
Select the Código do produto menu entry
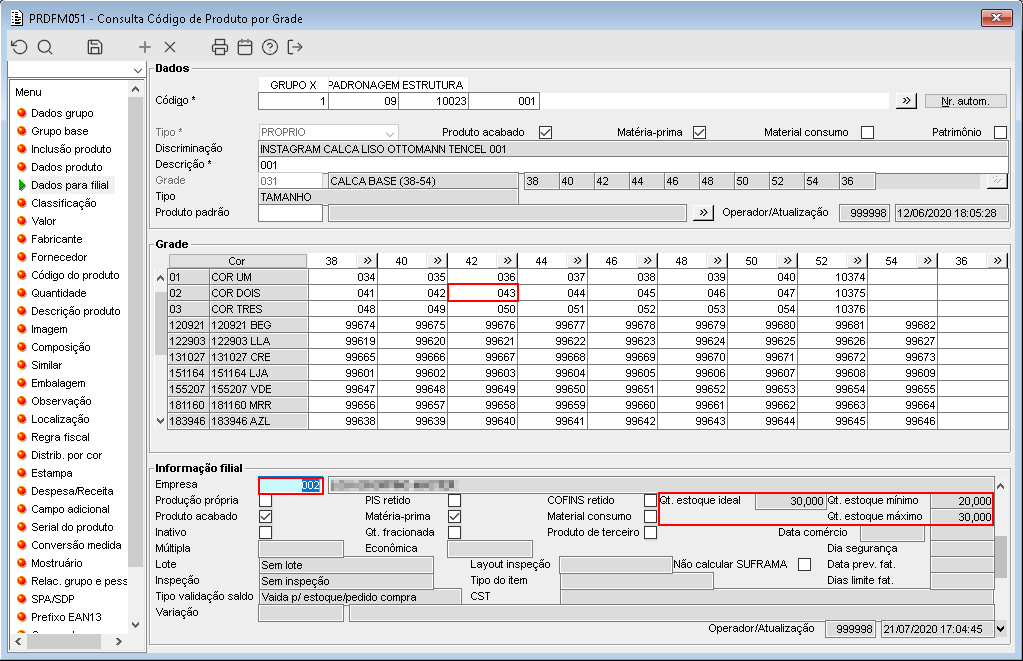[x=75, y=275]
